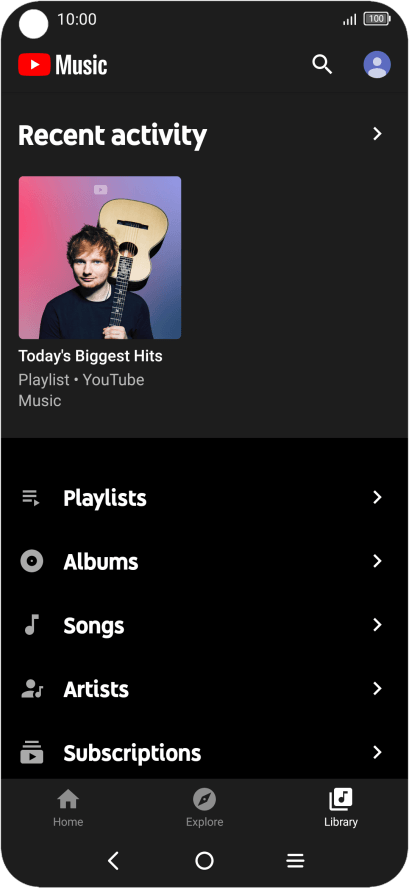Tap the Android back navigation button

113,861
